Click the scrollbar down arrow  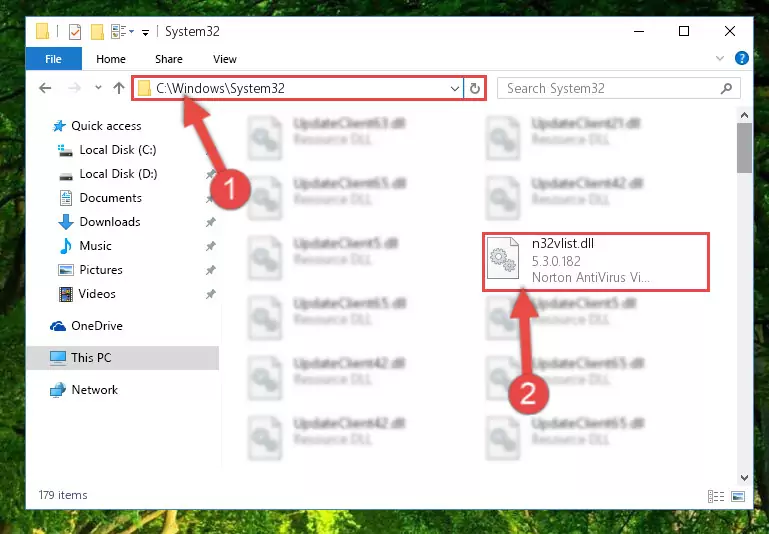tap(744, 477)
